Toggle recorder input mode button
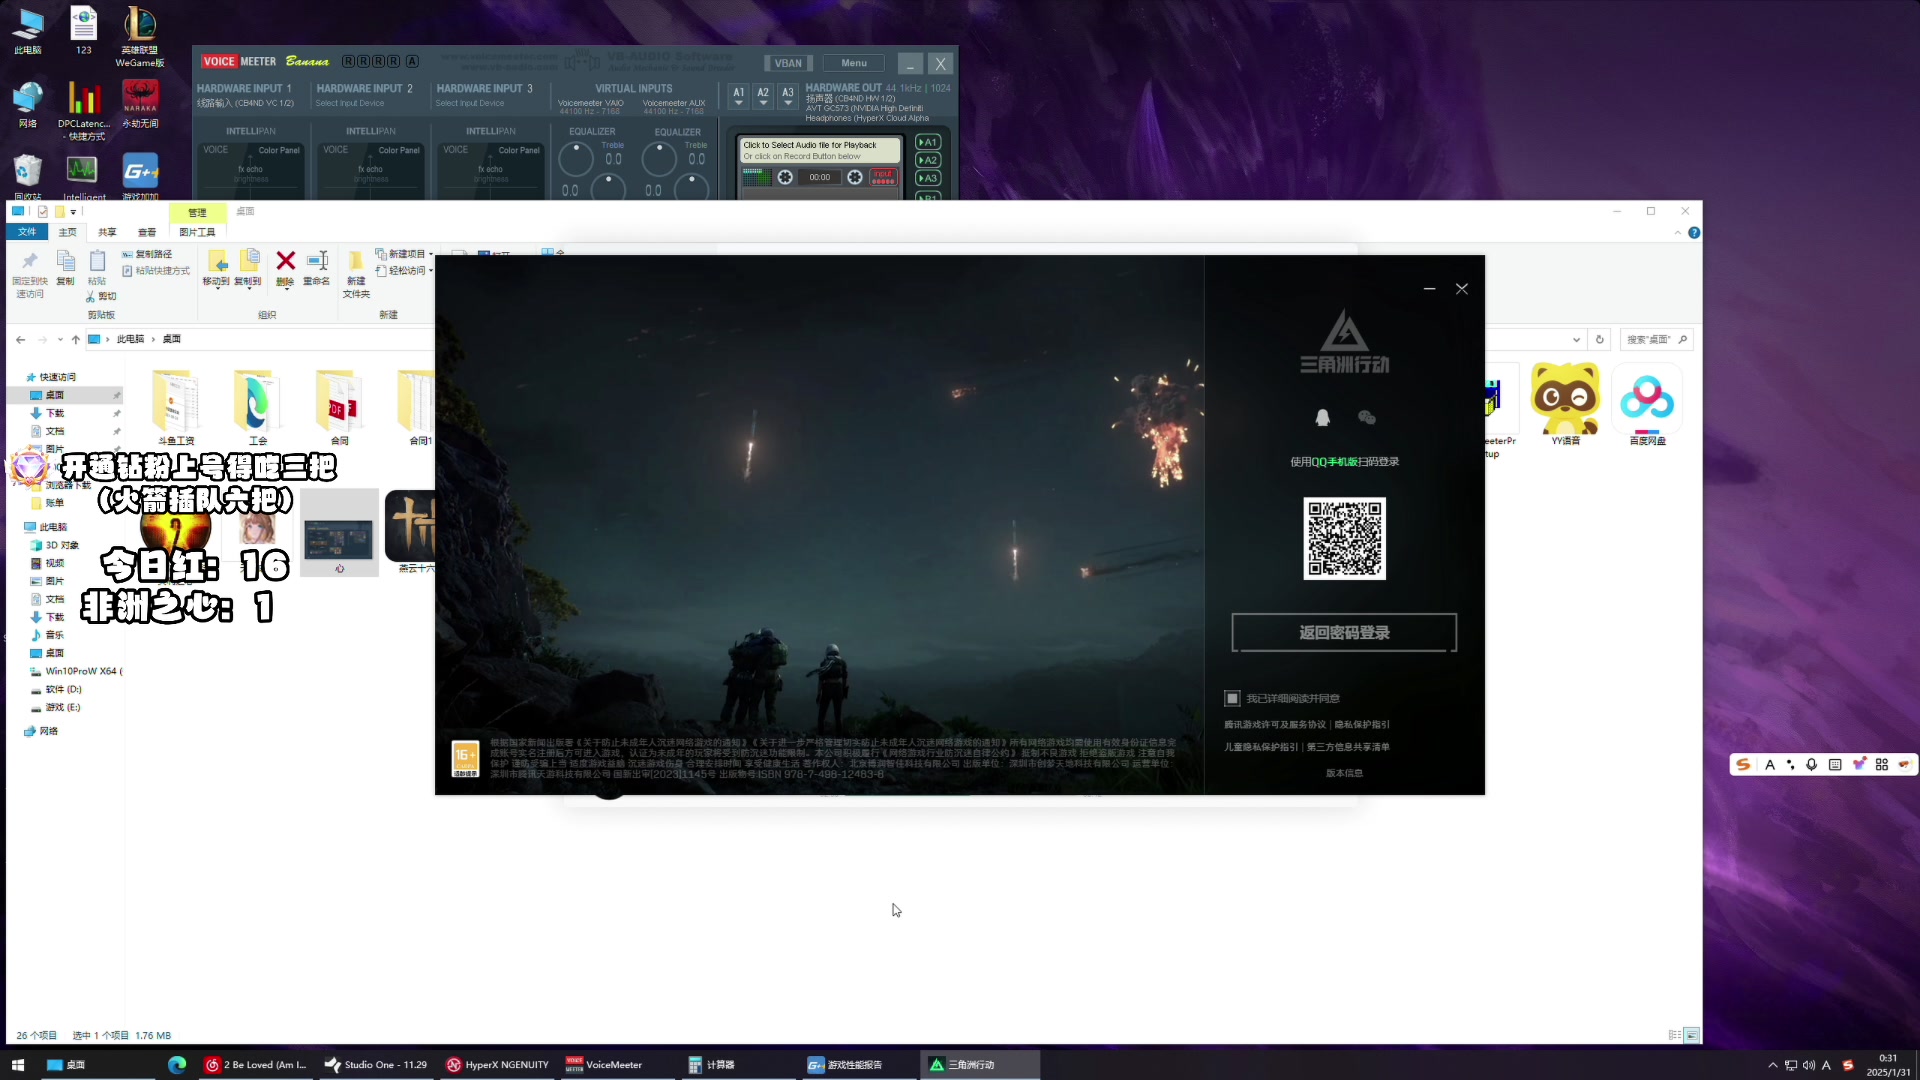1920x1080 pixels. click(883, 177)
